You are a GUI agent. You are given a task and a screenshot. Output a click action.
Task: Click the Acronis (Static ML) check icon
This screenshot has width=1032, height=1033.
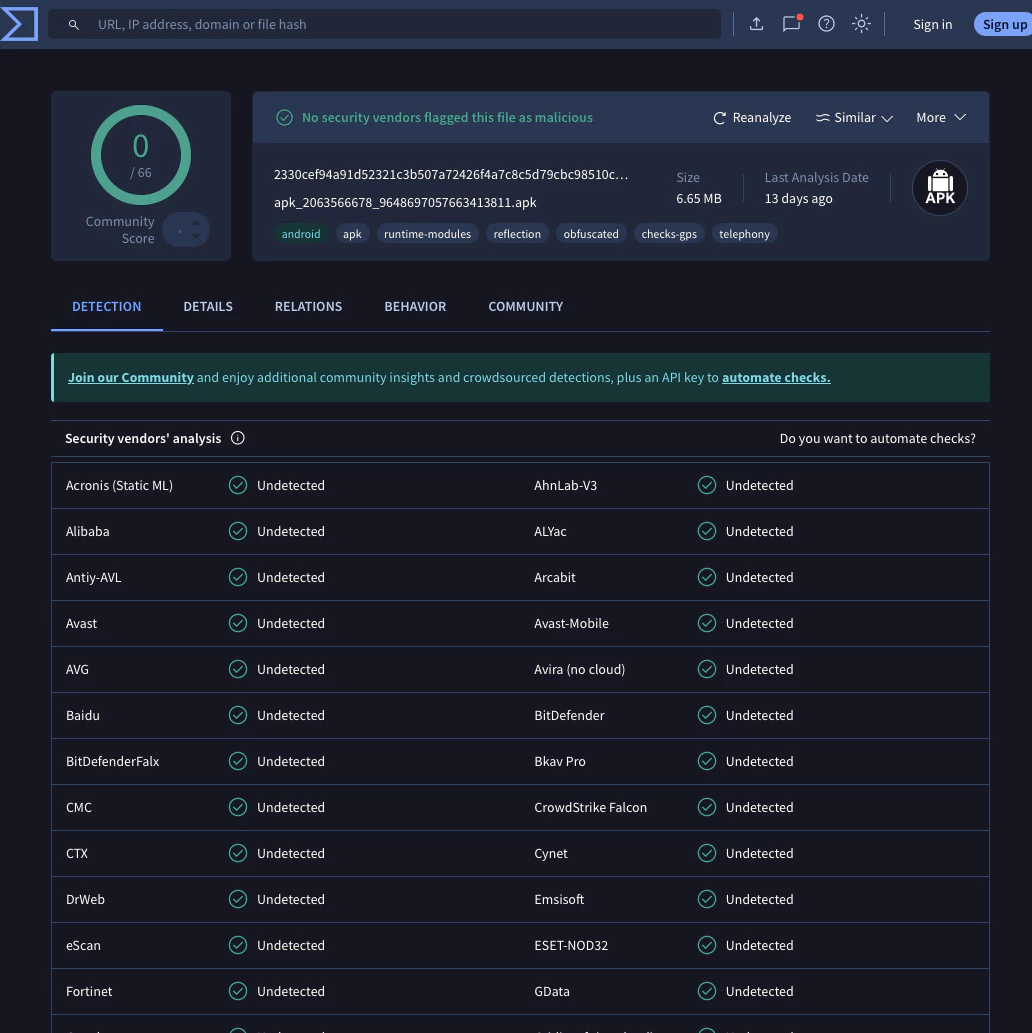pyautogui.click(x=238, y=486)
